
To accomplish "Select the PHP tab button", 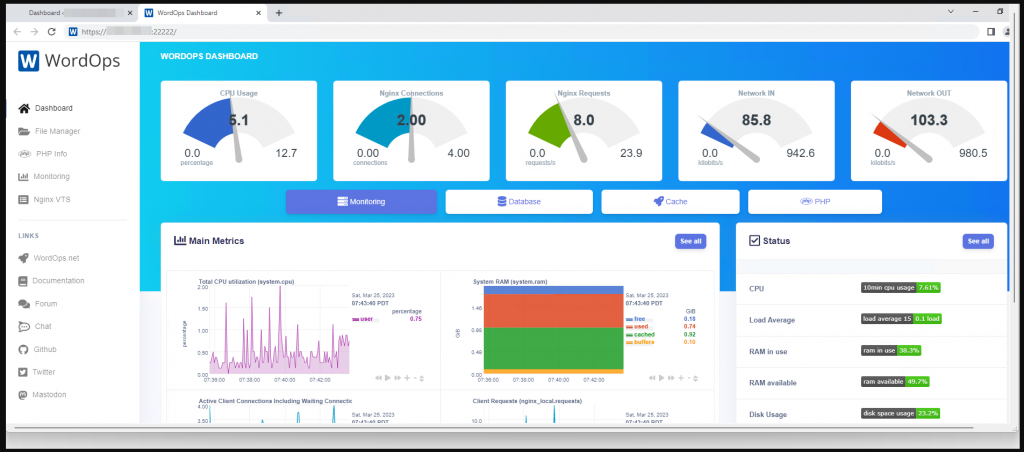I will [814, 202].
